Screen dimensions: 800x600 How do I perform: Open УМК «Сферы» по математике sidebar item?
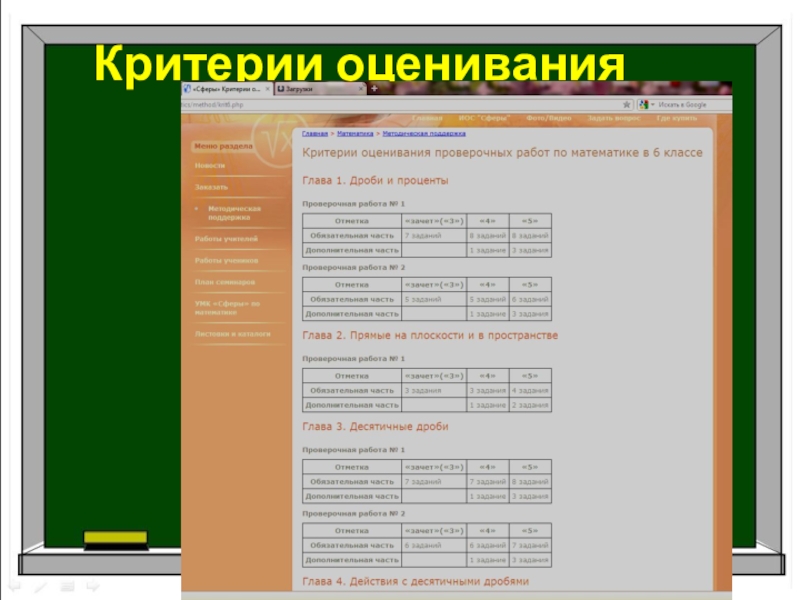click(227, 308)
